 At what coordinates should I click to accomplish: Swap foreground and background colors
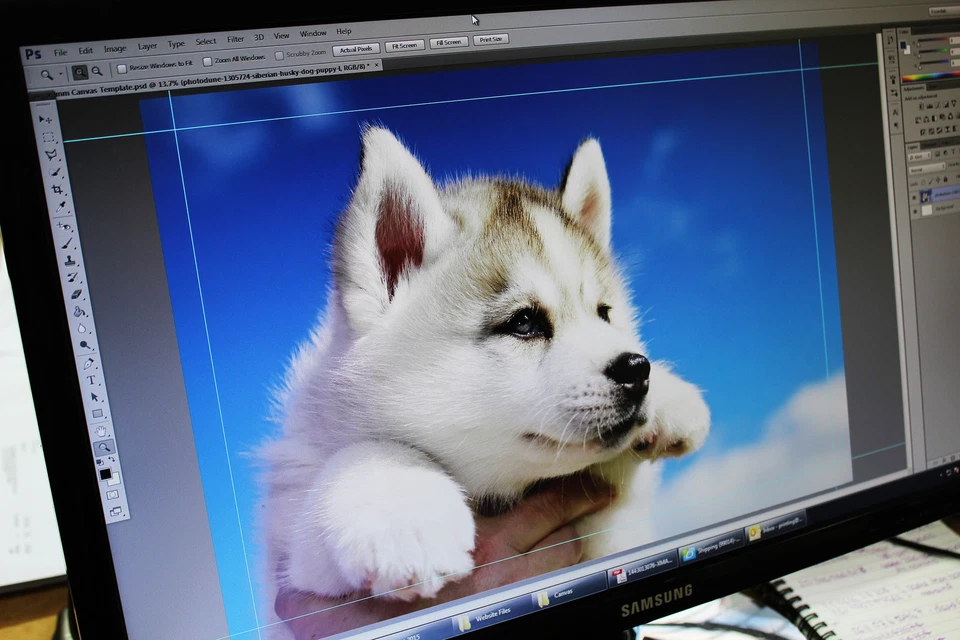(111, 459)
